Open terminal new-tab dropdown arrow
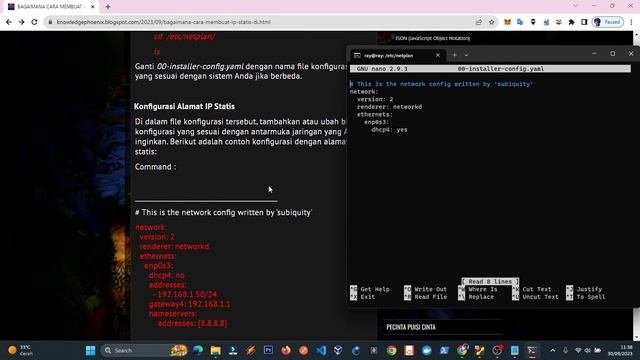Image resolution: width=640 pixels, height=360 pixels. click(466, 55)
